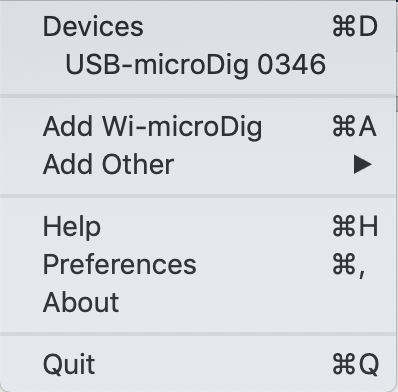Click the command symbol on the Quit row
The width and height of the screenshot is (398, 392).
344,364
